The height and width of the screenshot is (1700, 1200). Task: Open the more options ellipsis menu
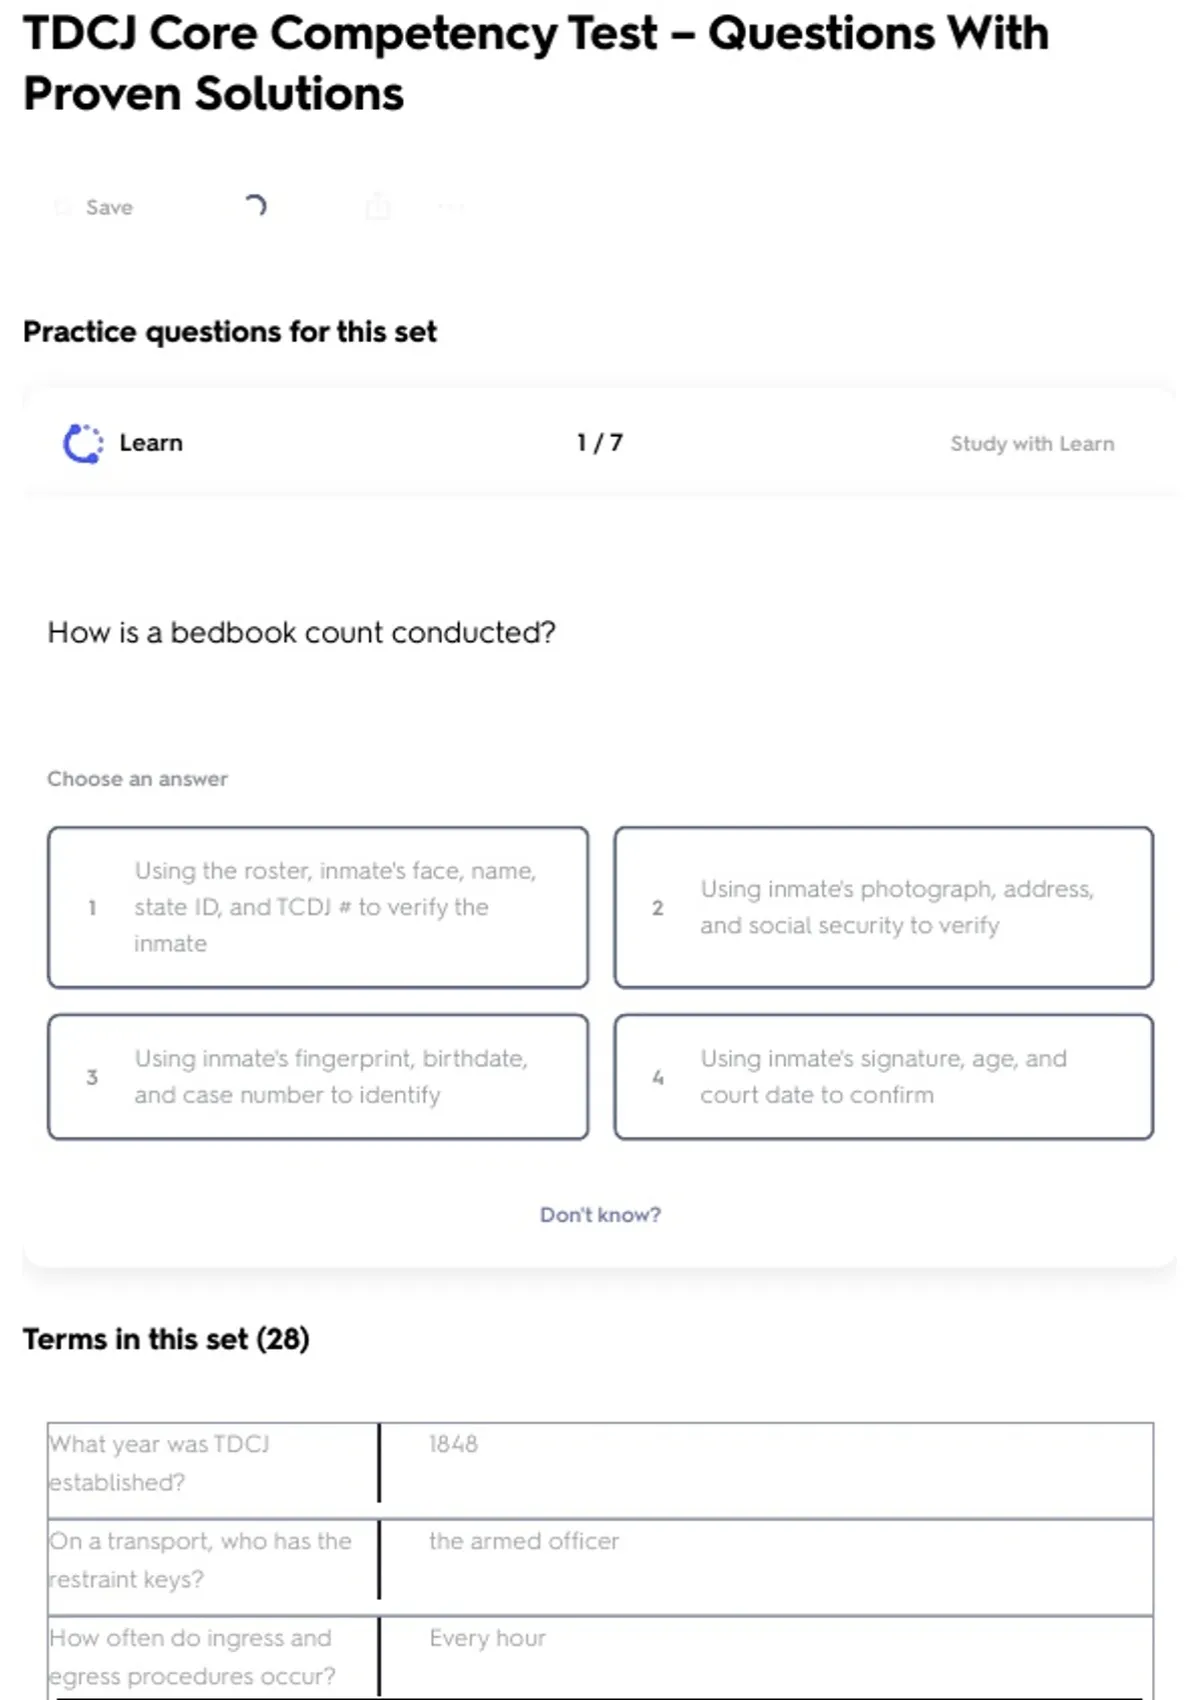coord(451,207)
